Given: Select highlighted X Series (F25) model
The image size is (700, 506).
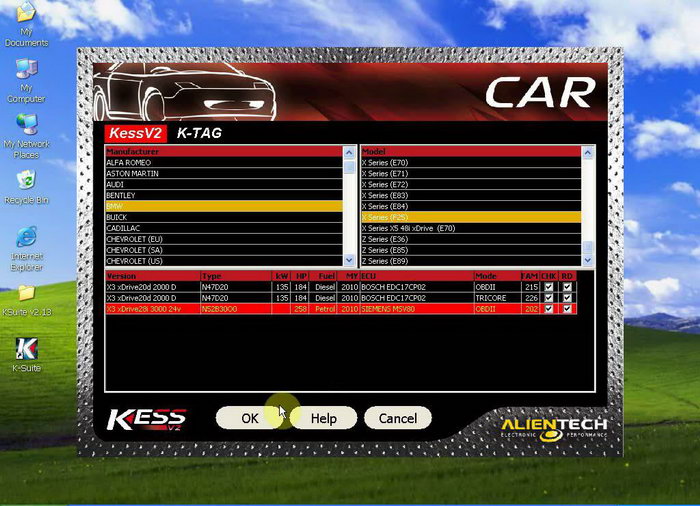Looking at the screenshot, I should pyautogui.click(x=471, y=217).
